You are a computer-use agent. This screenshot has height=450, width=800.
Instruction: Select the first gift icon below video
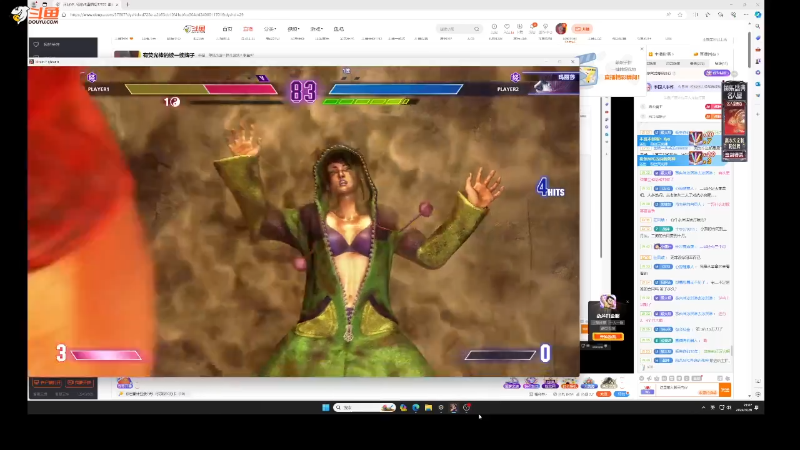pyautogui.click(x=512, y=383)
